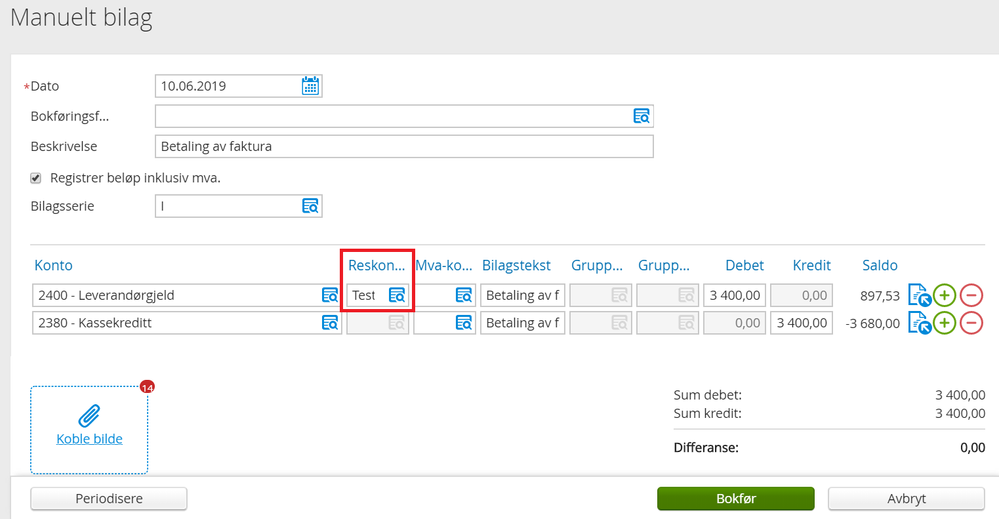Click the Bokfør button
This screenshot has height=519, width=999.
[736, 499]
